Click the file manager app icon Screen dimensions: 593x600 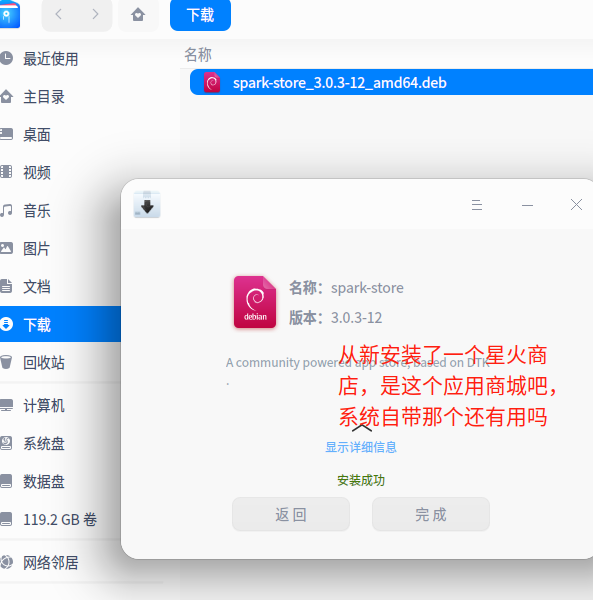tap(10, 15)
